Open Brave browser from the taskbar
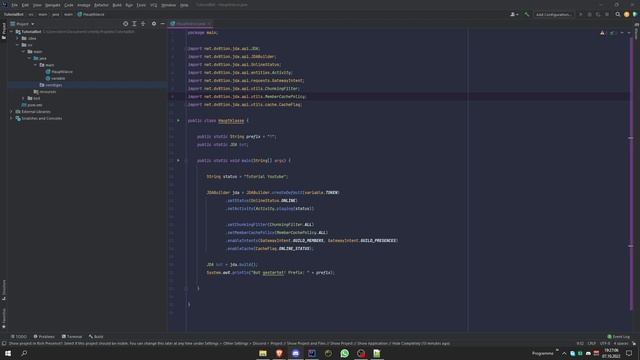 point(279,353)
